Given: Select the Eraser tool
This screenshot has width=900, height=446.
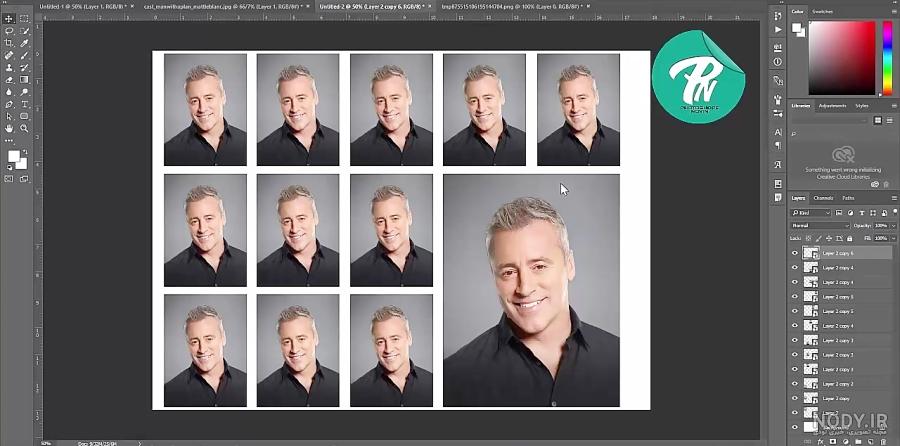Looking at the screenshot, I should coord(9,80).
